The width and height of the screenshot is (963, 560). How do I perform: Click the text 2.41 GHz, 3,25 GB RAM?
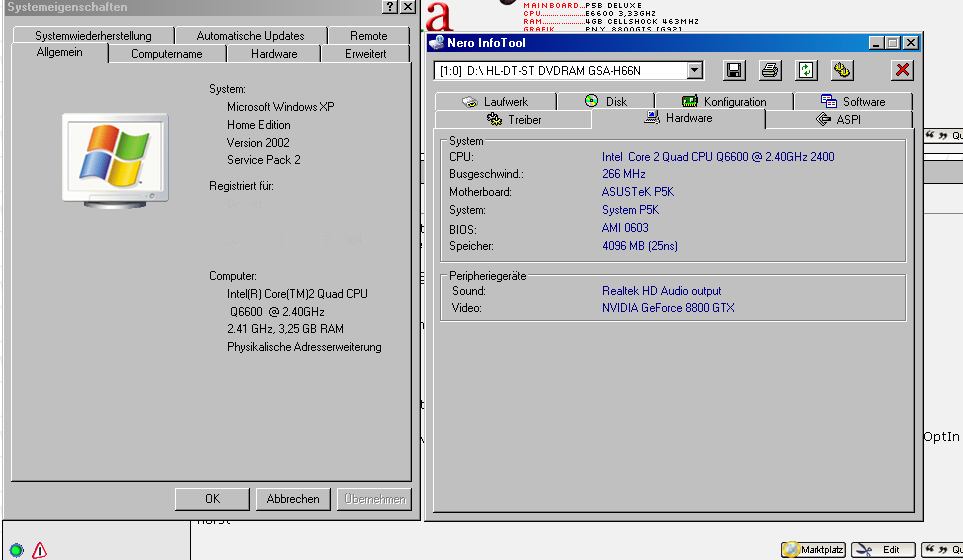coord(285,329)
